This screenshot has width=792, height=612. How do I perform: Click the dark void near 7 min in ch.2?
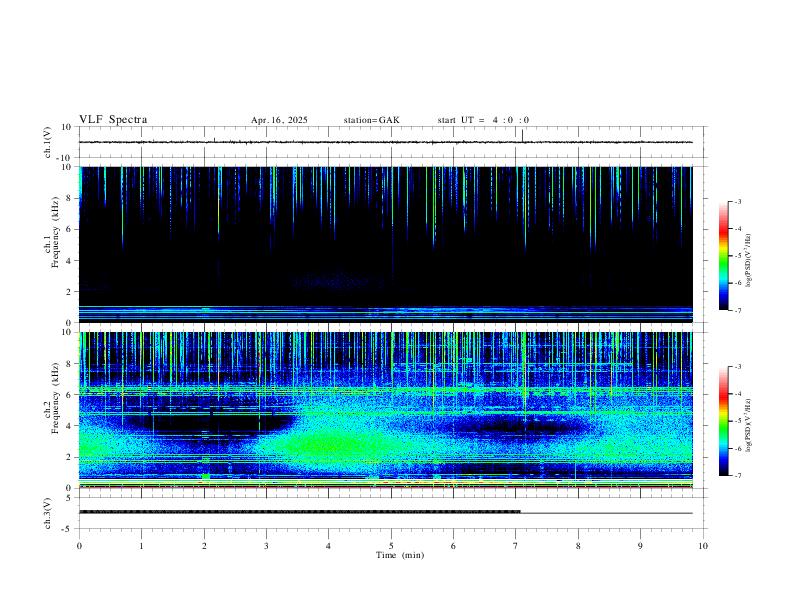(520, 427)
